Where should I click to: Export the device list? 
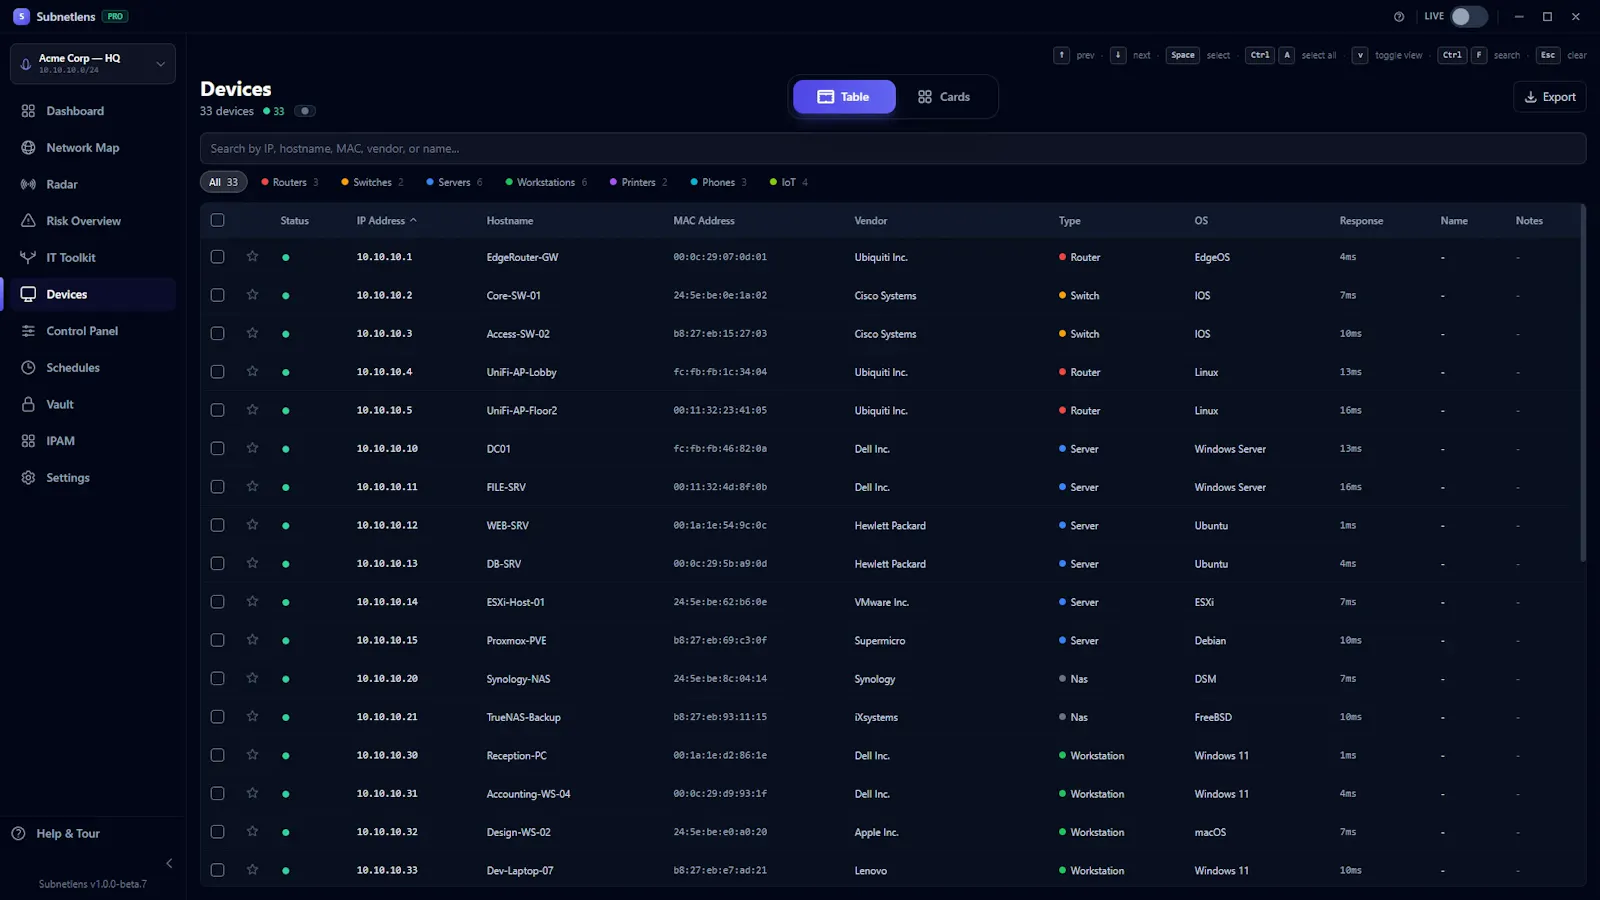click(1550, 97)
